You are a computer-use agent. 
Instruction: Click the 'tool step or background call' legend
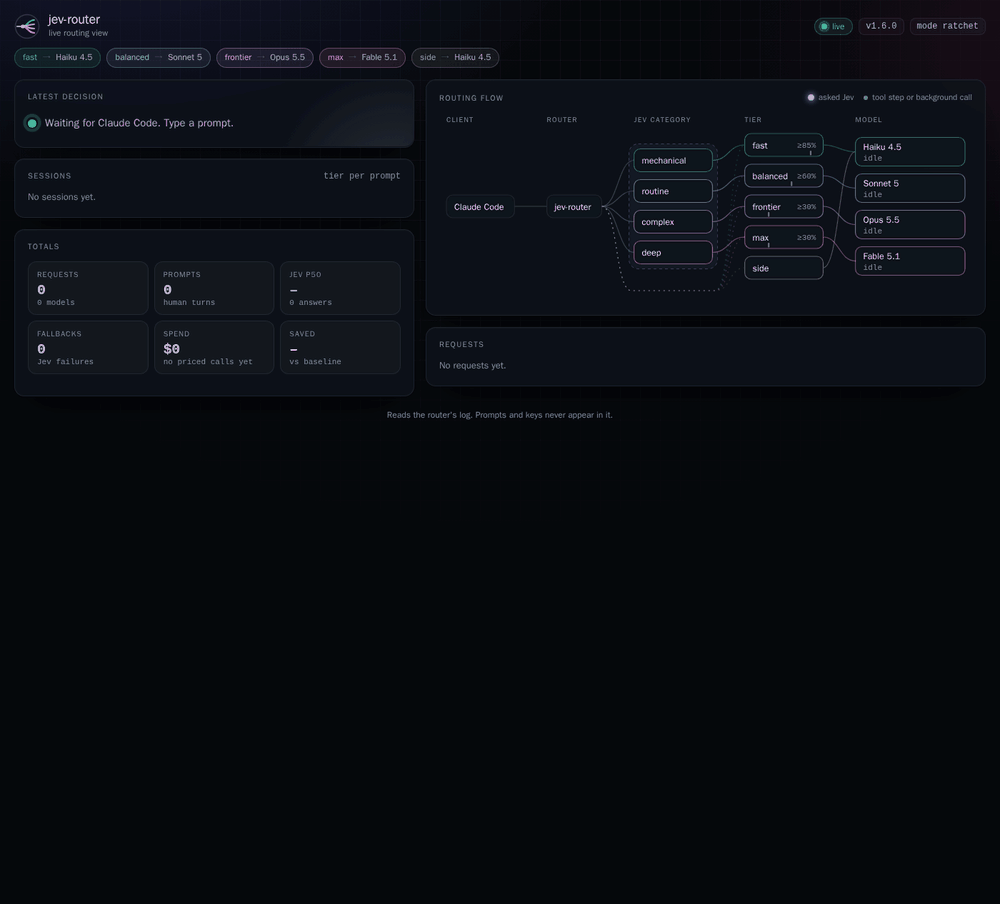918,98
